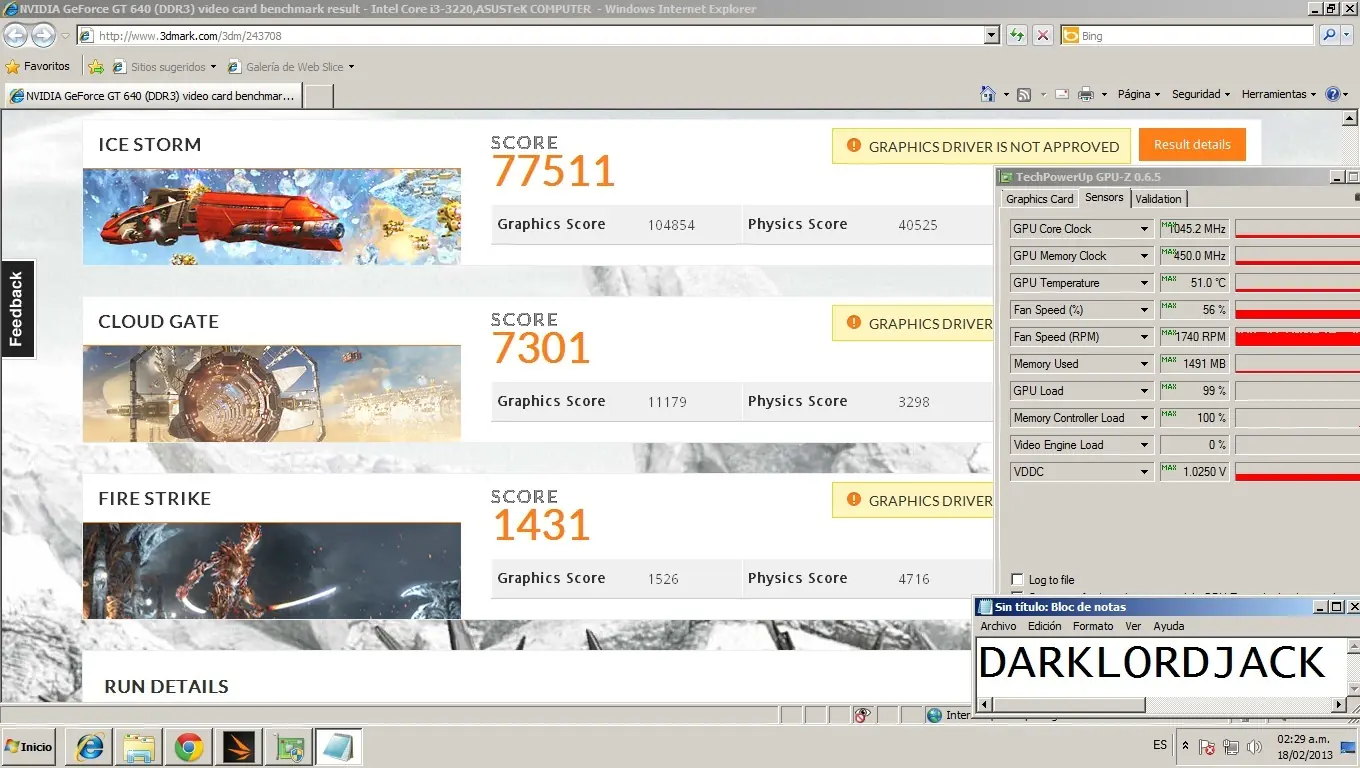The width and height of the screenshot is (1360, 768).
Task: Open the Feedback side tab
Action: [x=17, y=309]
